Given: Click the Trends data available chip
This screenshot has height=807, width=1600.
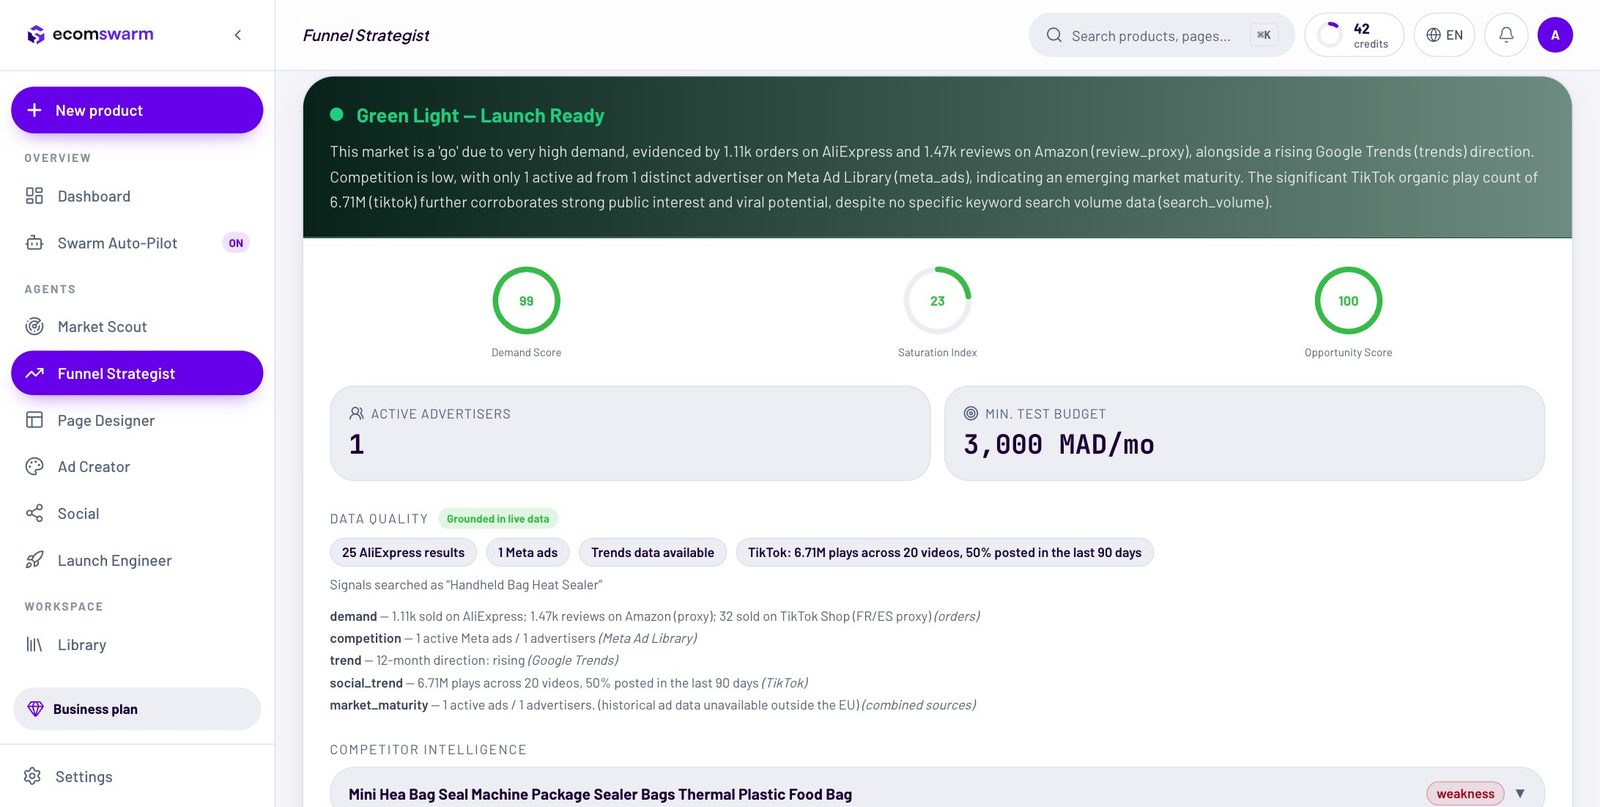Looking at the screenshot, I should click(x=652, y=552).
